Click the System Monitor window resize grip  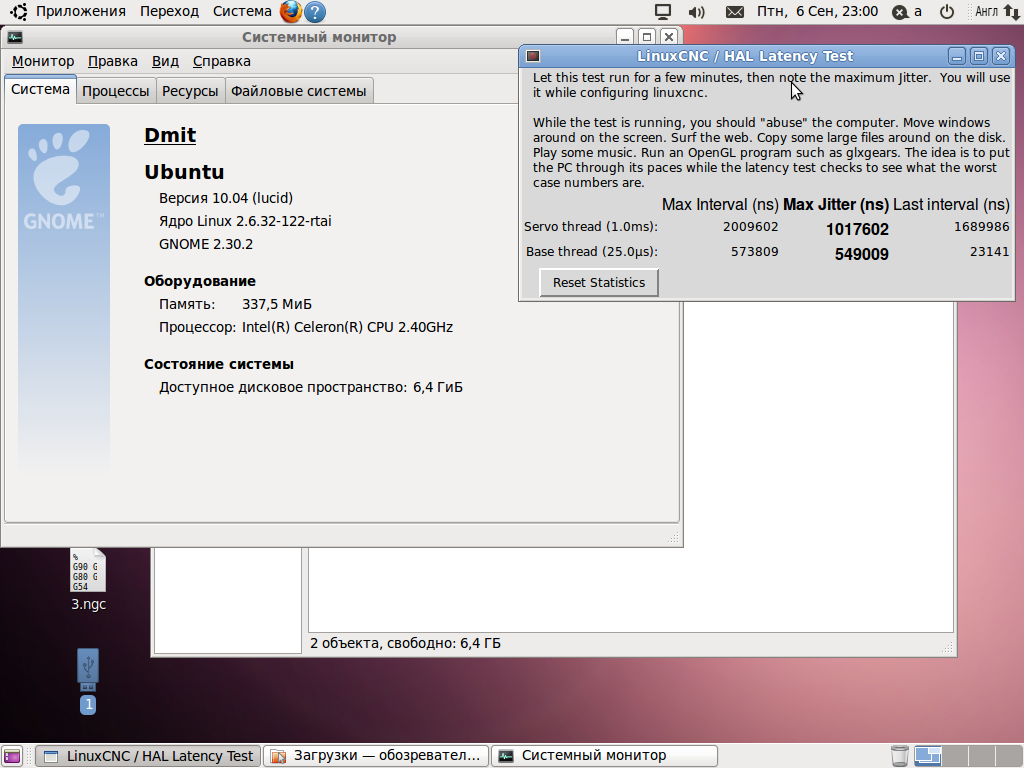tap(673, 537)
